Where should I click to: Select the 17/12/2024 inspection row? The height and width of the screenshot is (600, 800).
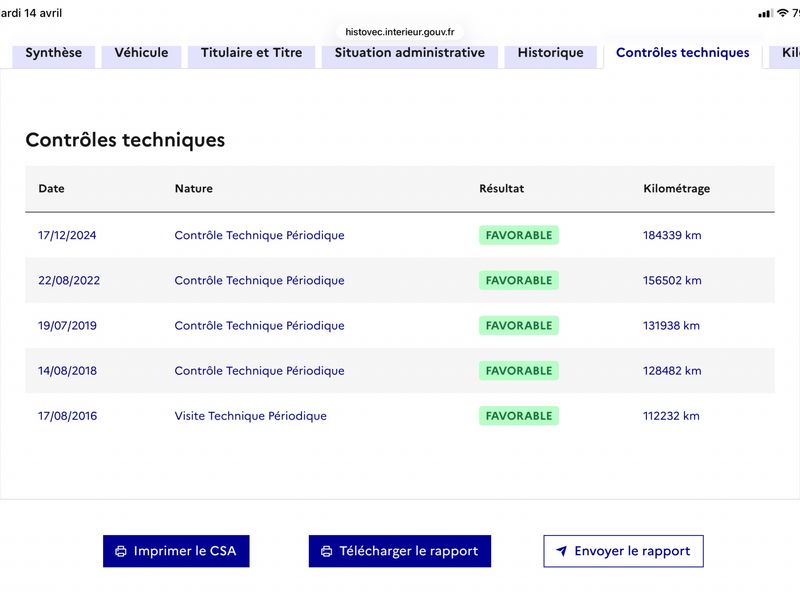(400, 235)
